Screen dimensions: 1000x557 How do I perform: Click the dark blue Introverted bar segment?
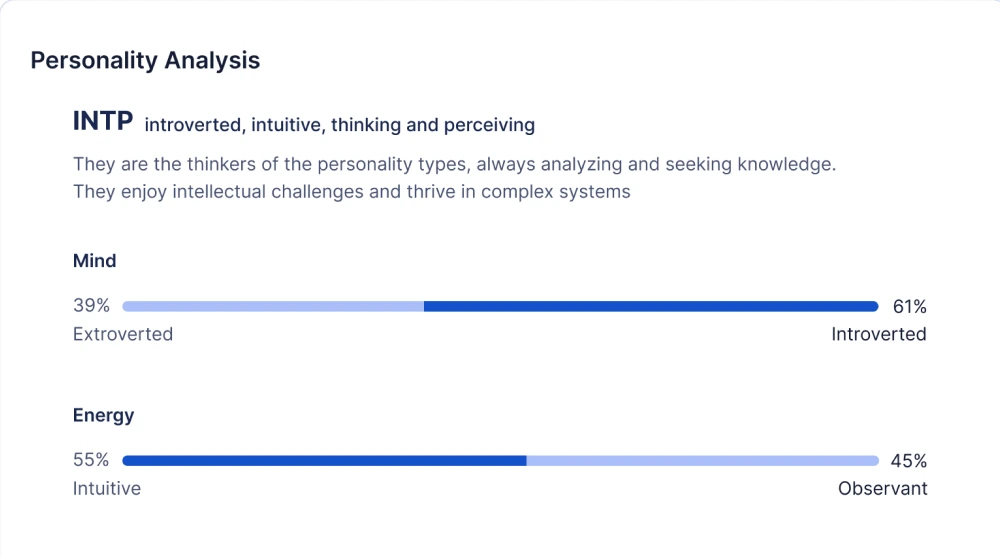(650, 306)
